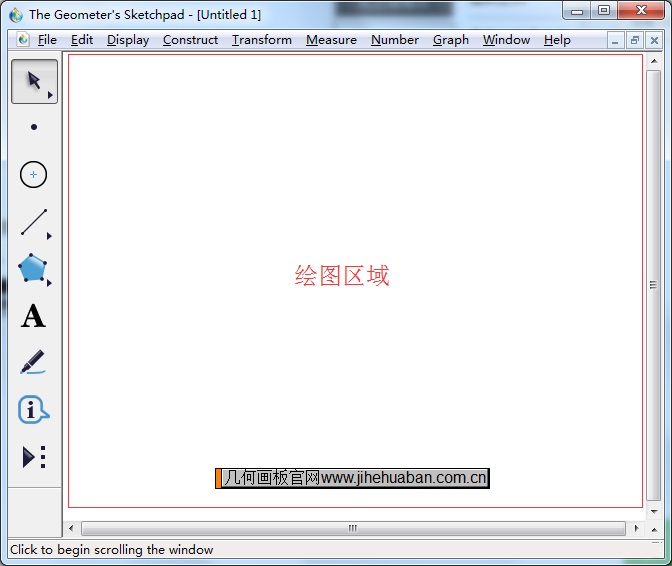Open the Measure menu
The image size is (672, 566).
(x=331, y=40)
